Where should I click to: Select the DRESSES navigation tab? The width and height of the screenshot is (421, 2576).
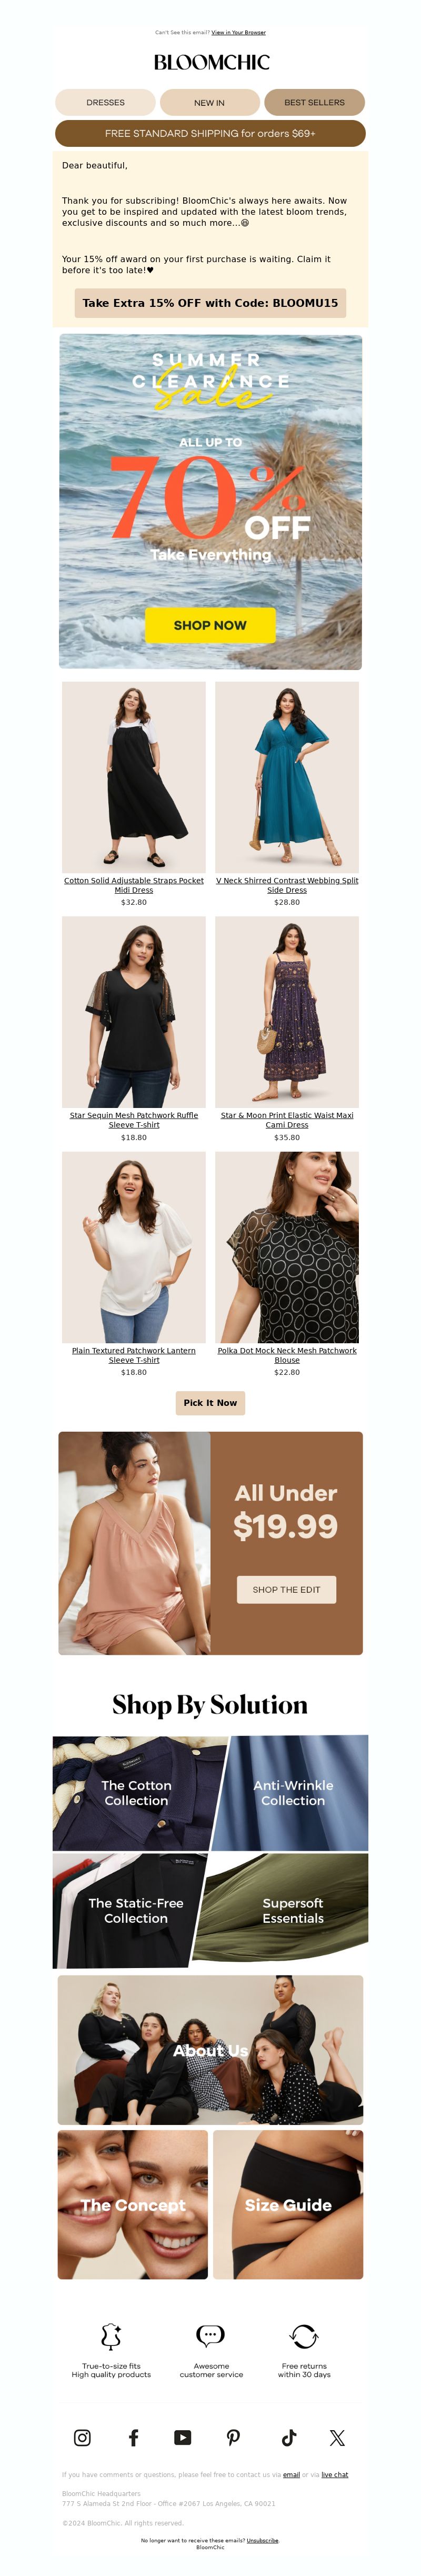pyautogui.click(x=105, y=102)
